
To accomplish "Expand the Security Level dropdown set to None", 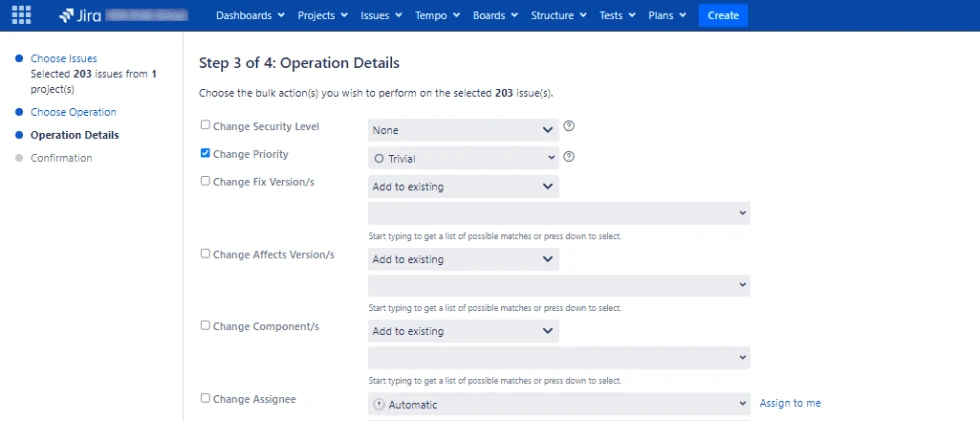I will (x=463, y=130).
